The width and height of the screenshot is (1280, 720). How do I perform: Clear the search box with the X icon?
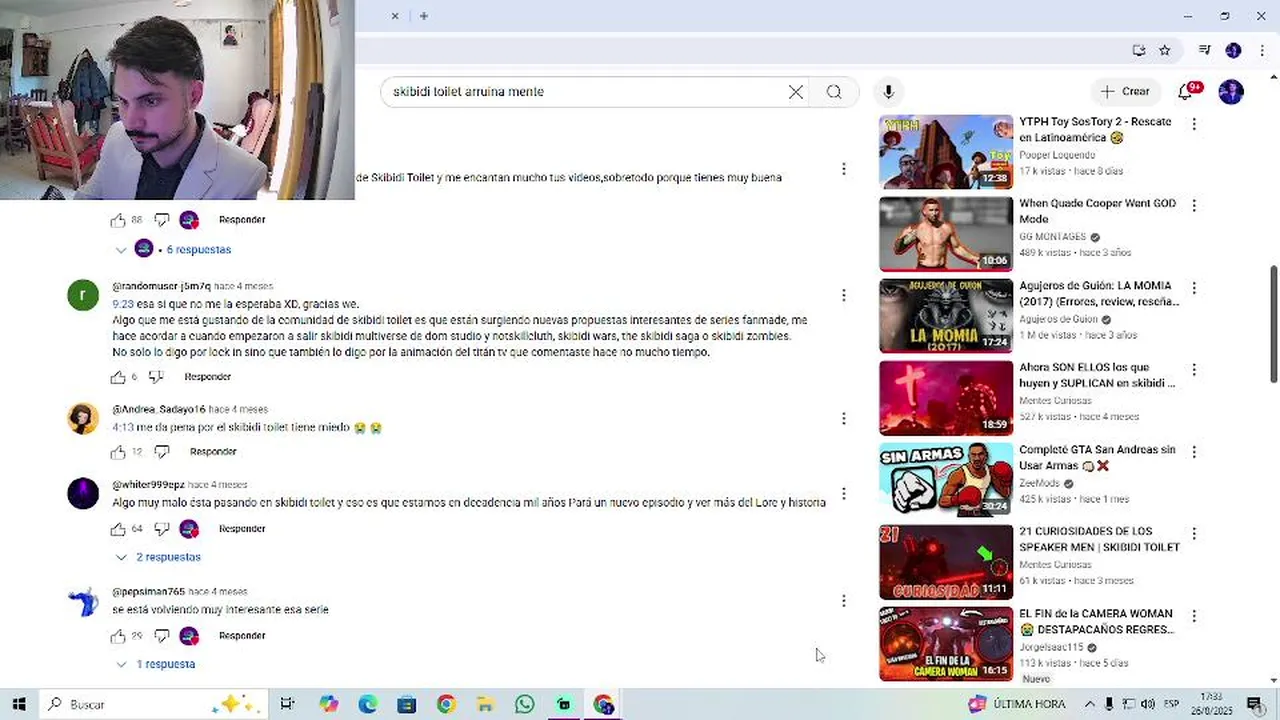tap(796, 92)
